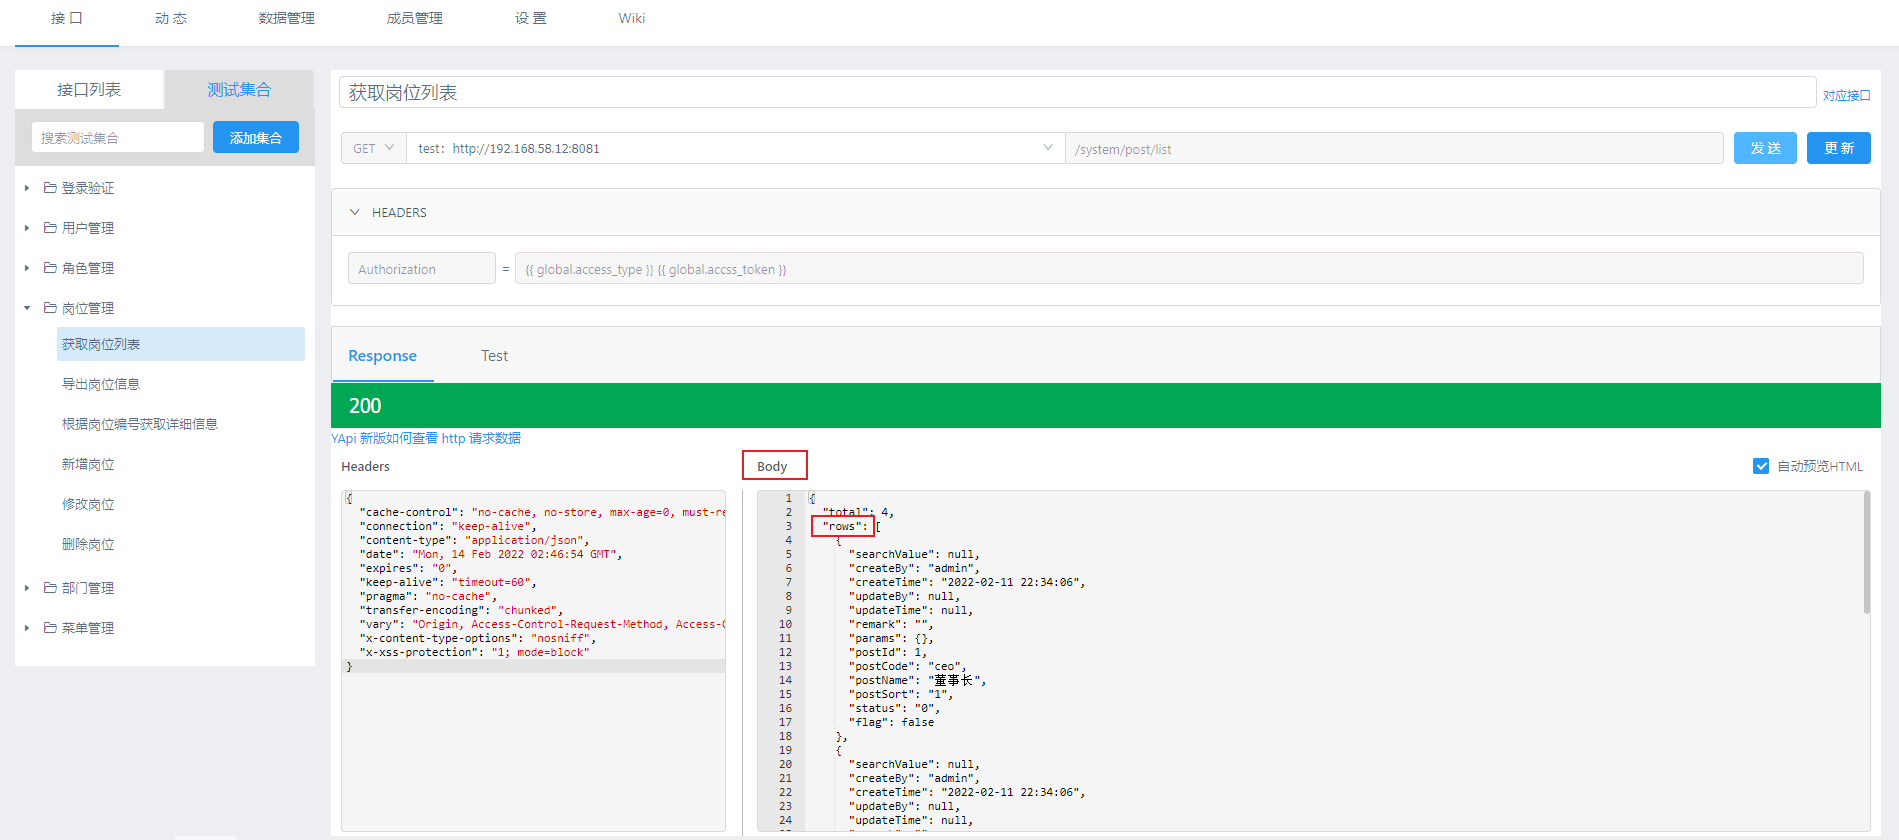
Task: Click the "total": 4 line in body
Action: pos(857,512)
